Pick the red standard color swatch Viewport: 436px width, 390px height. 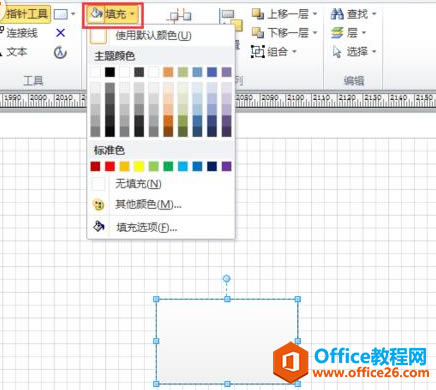click(x=110, y=166)
